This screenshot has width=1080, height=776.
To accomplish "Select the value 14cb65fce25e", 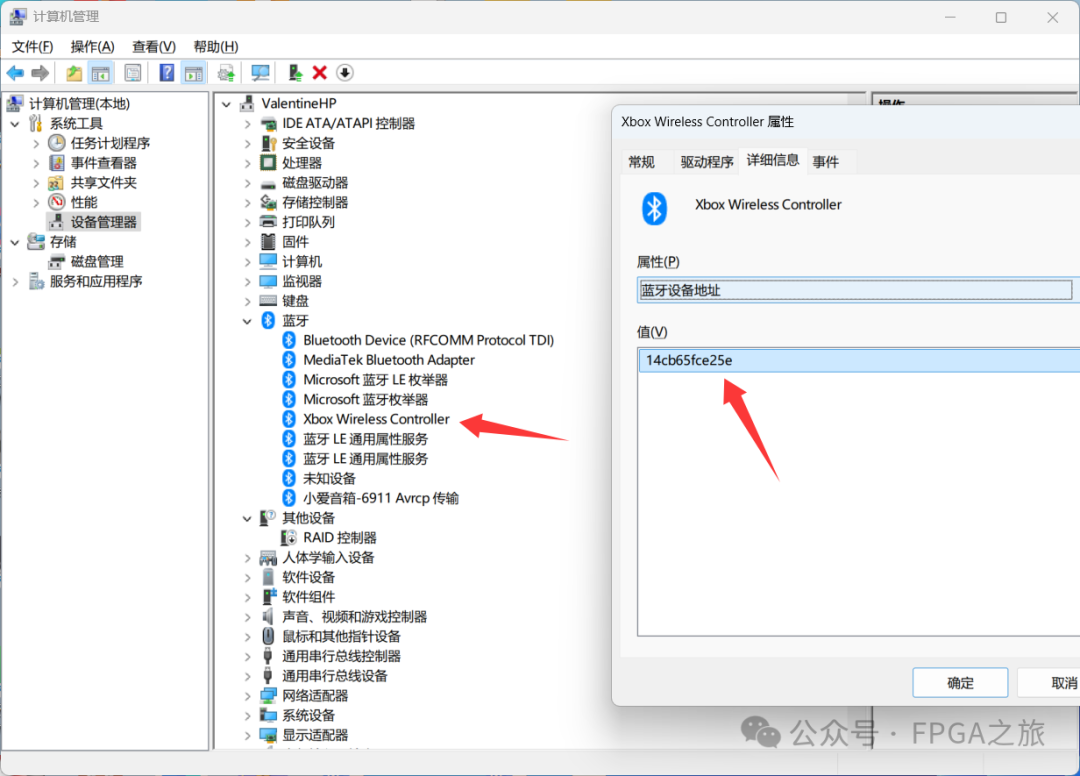I will pyautogui.click(x=859, y=360).
